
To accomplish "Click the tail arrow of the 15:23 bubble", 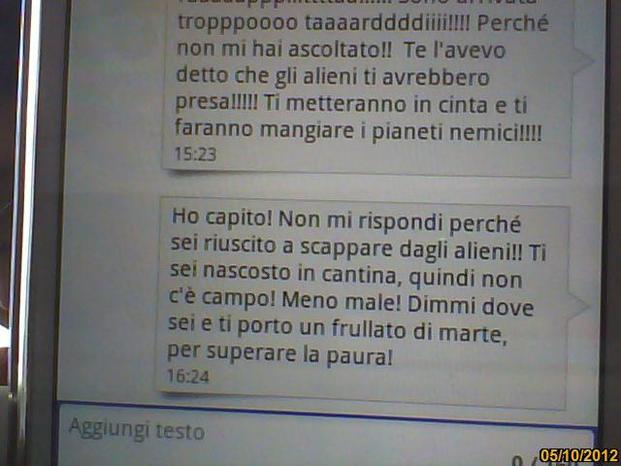I will 583,61.
